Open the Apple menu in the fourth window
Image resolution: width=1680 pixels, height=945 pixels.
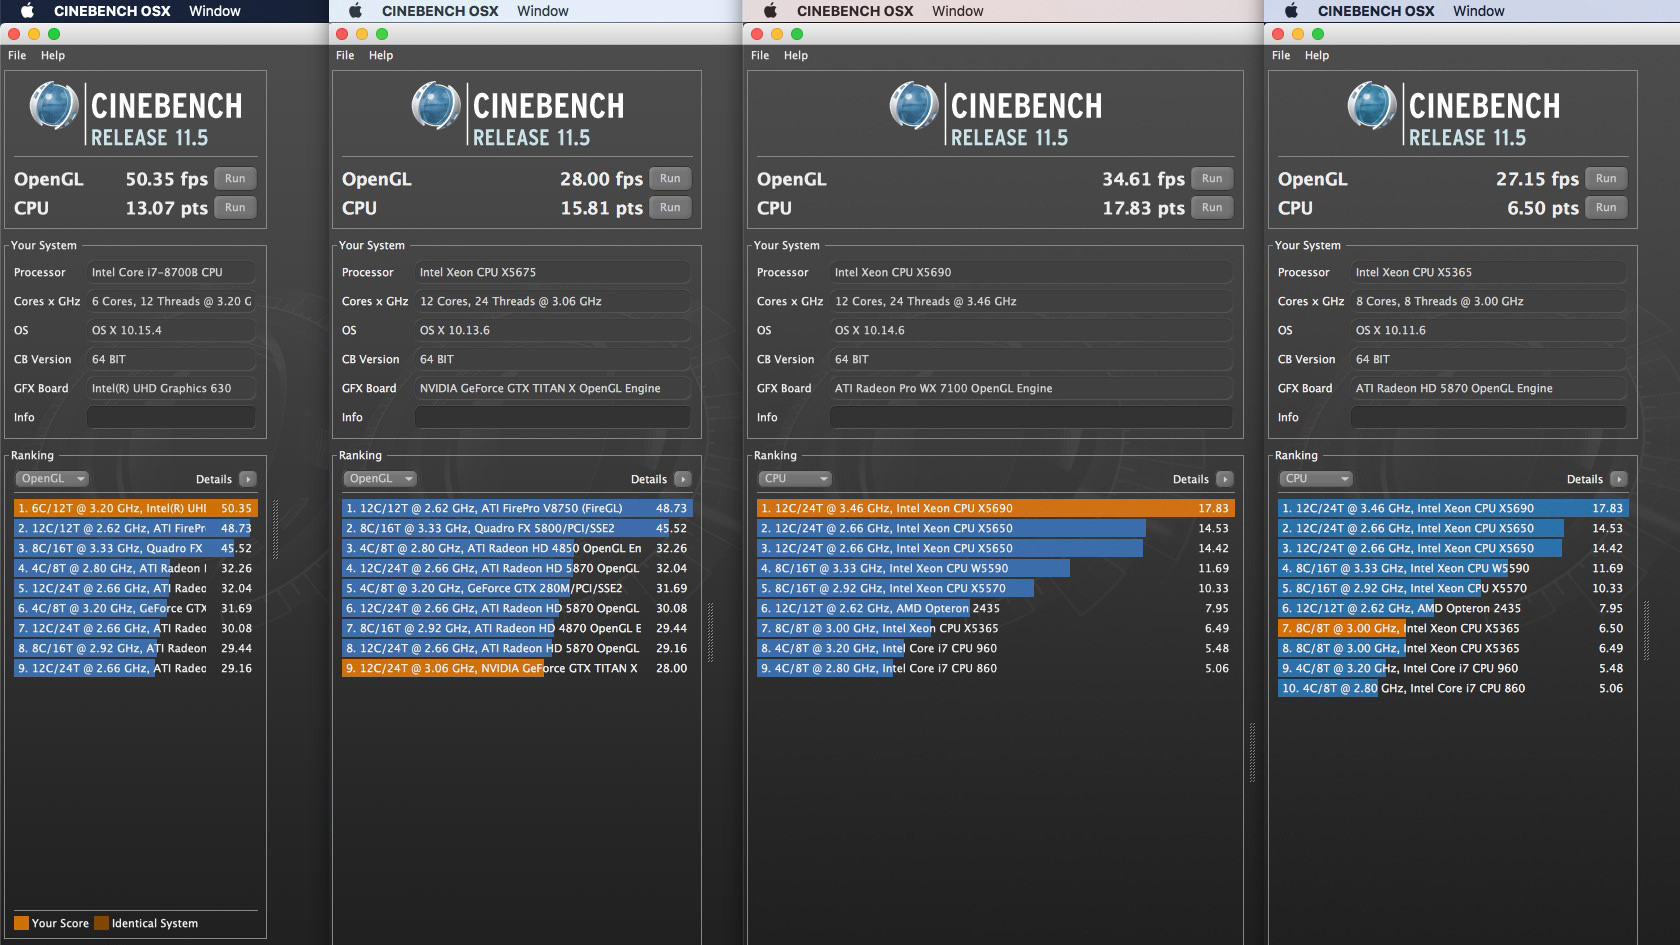point(1291,11)
